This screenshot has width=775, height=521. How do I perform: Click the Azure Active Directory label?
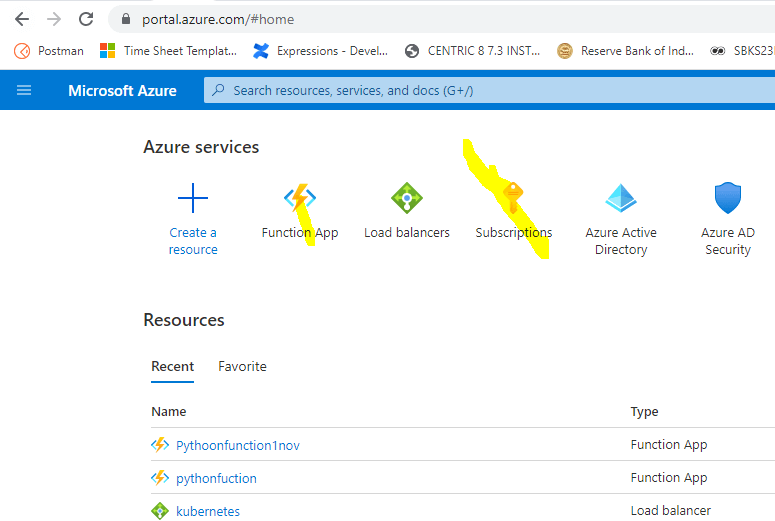(621, 241)
